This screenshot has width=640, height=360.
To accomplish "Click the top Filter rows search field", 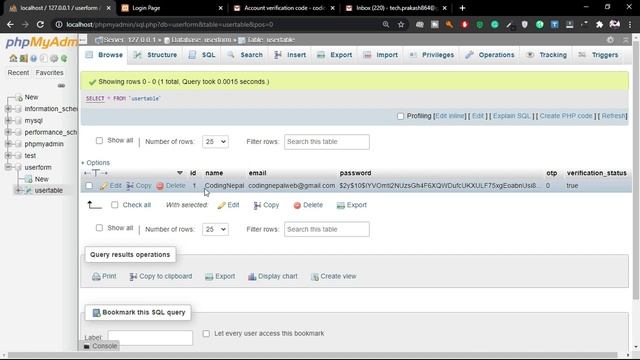I will [327, 142].
